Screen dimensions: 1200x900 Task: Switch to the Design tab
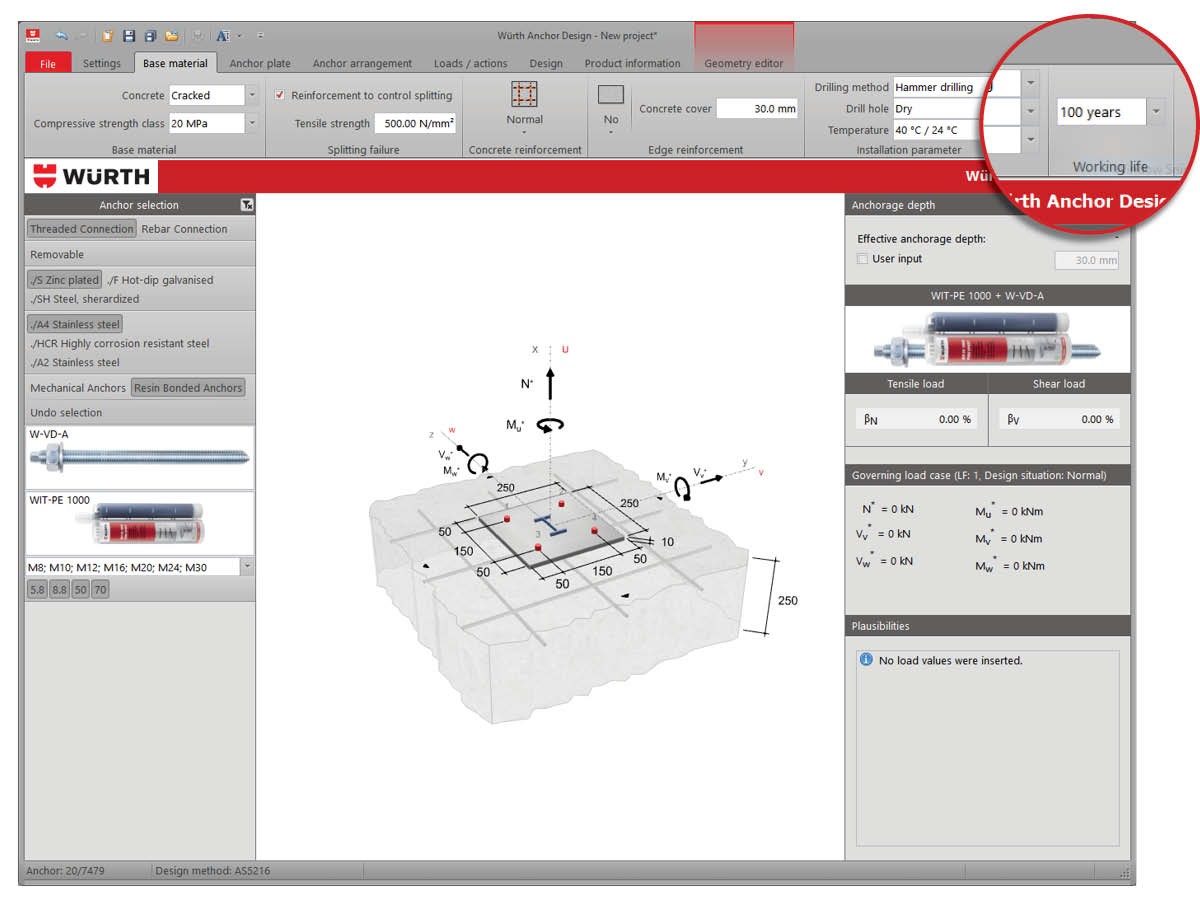(x=546, y=63)
